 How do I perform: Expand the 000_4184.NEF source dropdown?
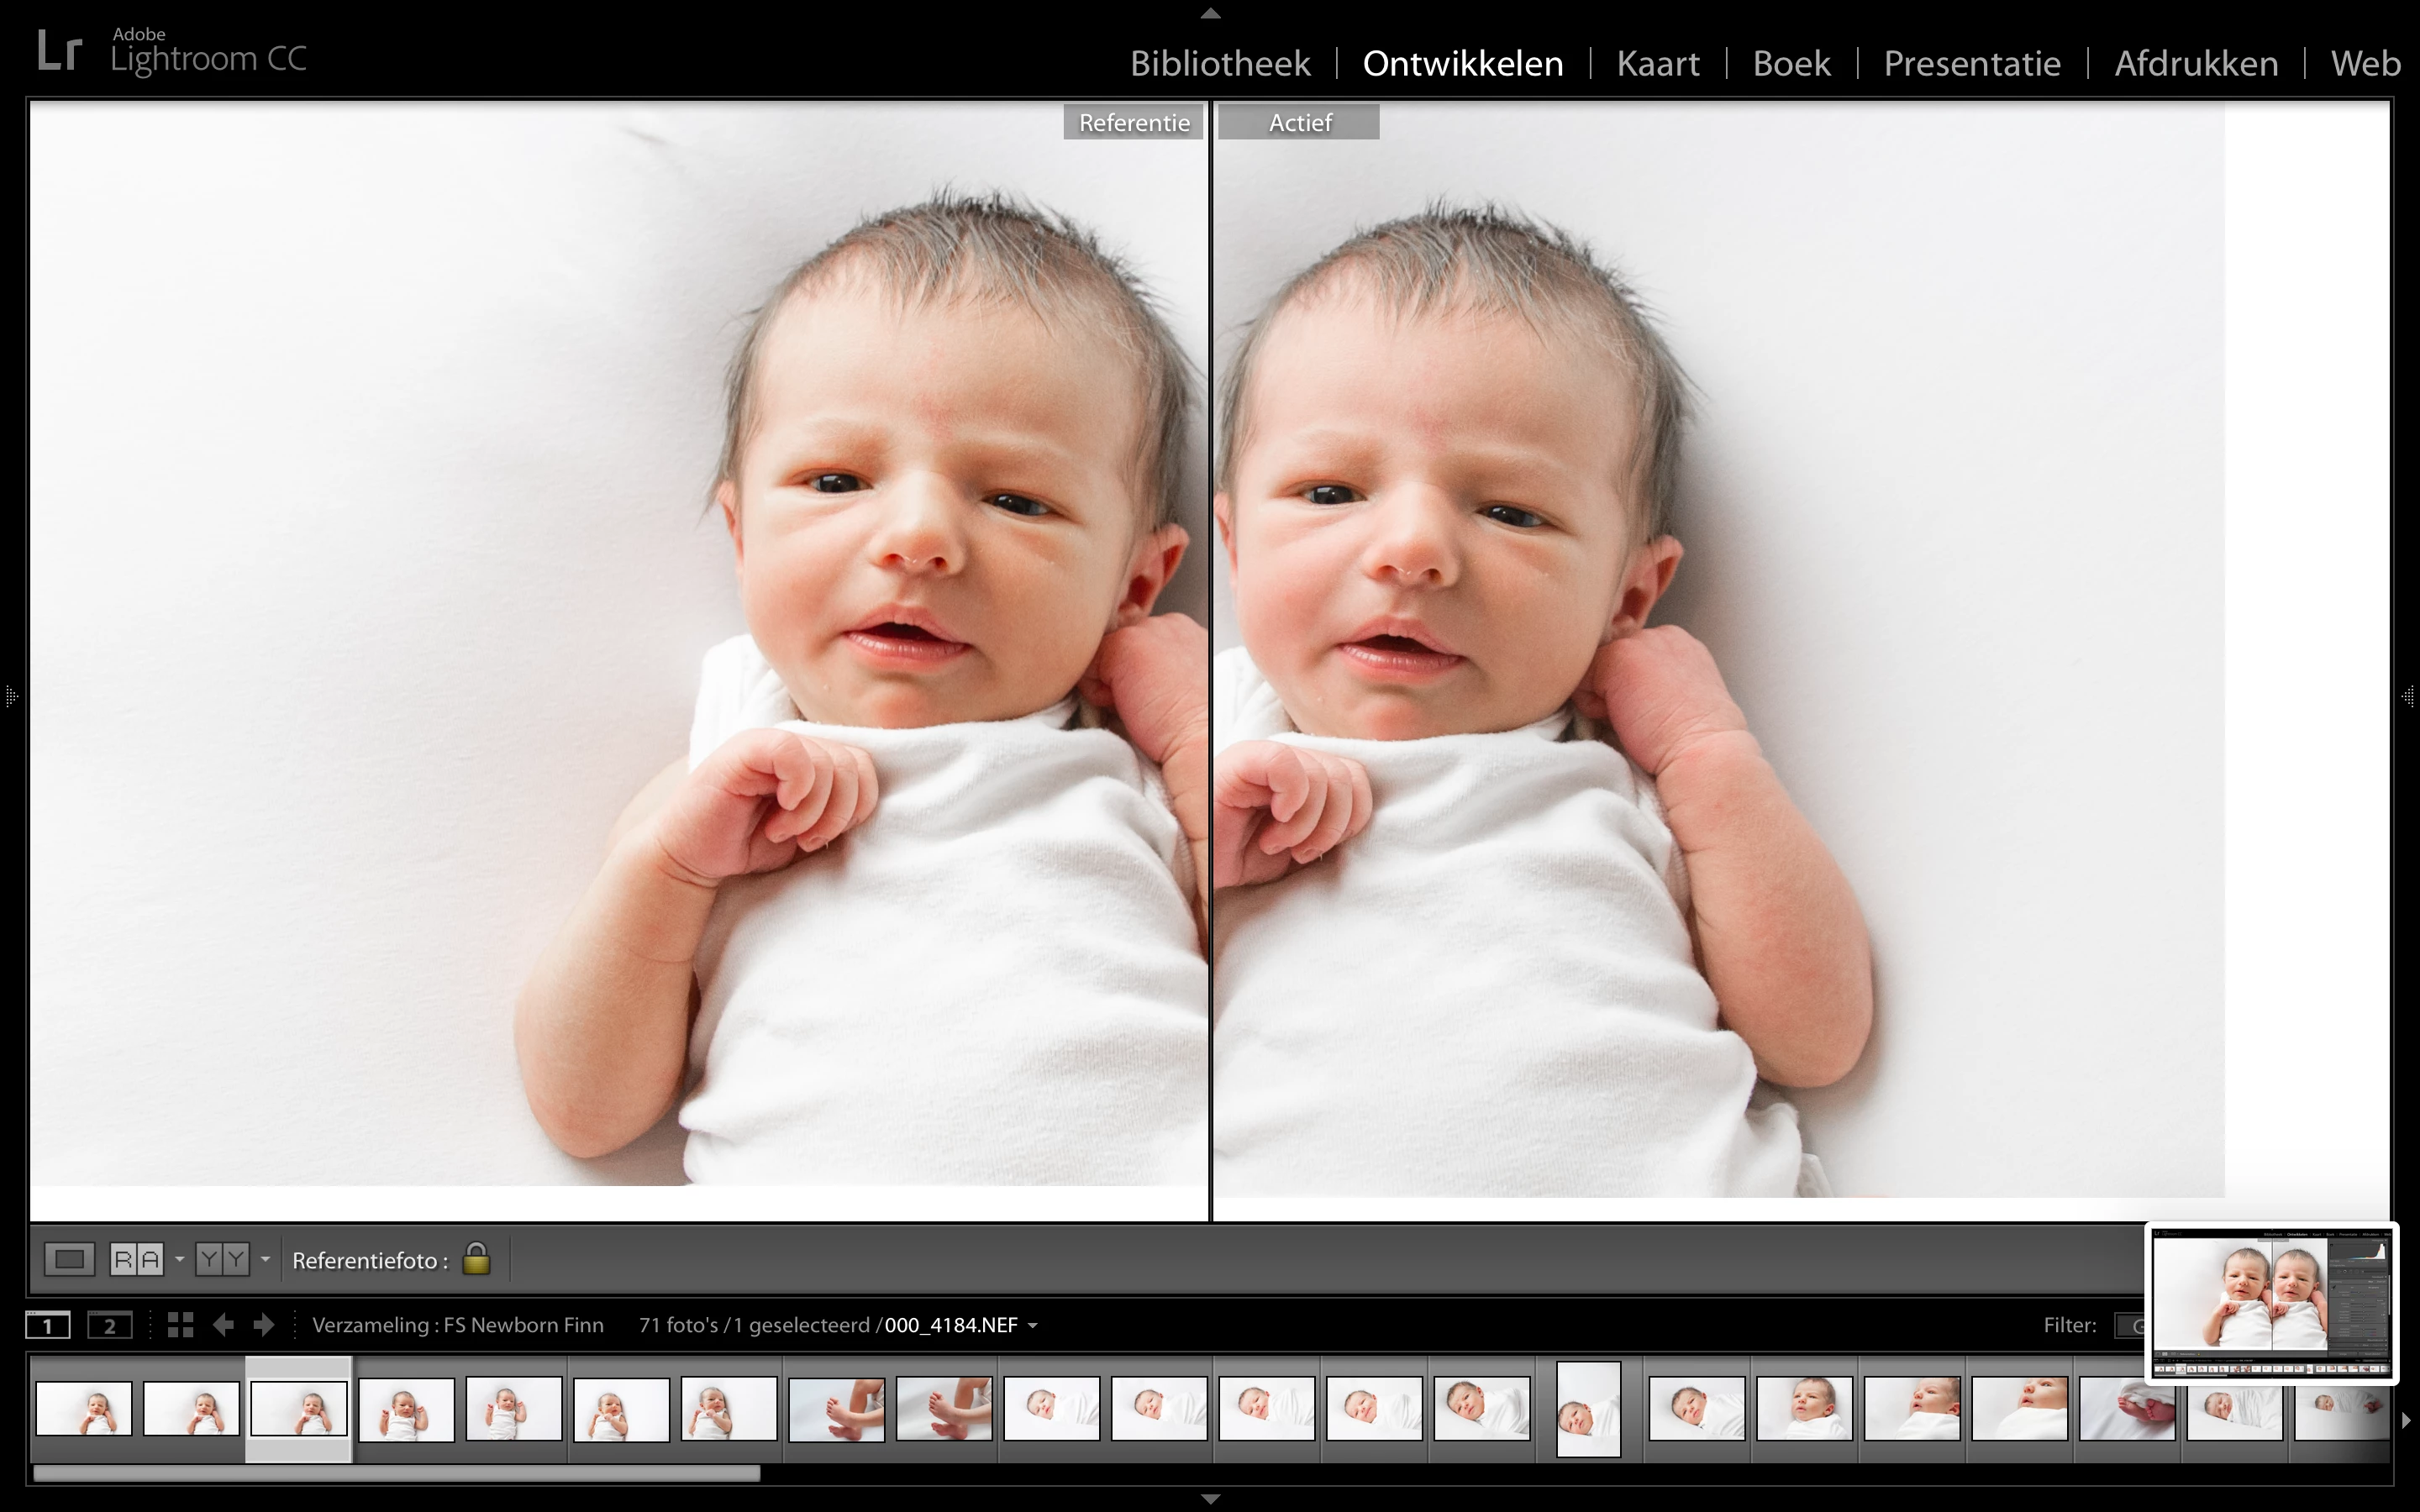(x=1033, y=1326)
